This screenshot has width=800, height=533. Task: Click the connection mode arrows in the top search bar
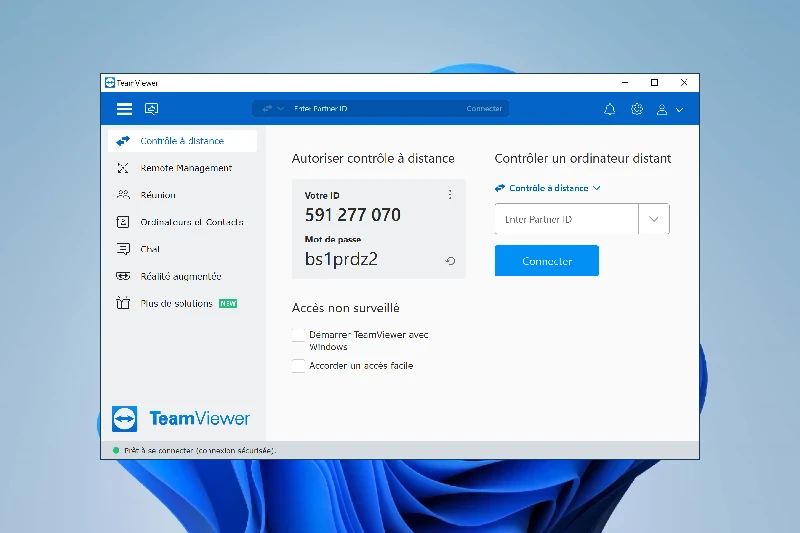tap(267, 109)
